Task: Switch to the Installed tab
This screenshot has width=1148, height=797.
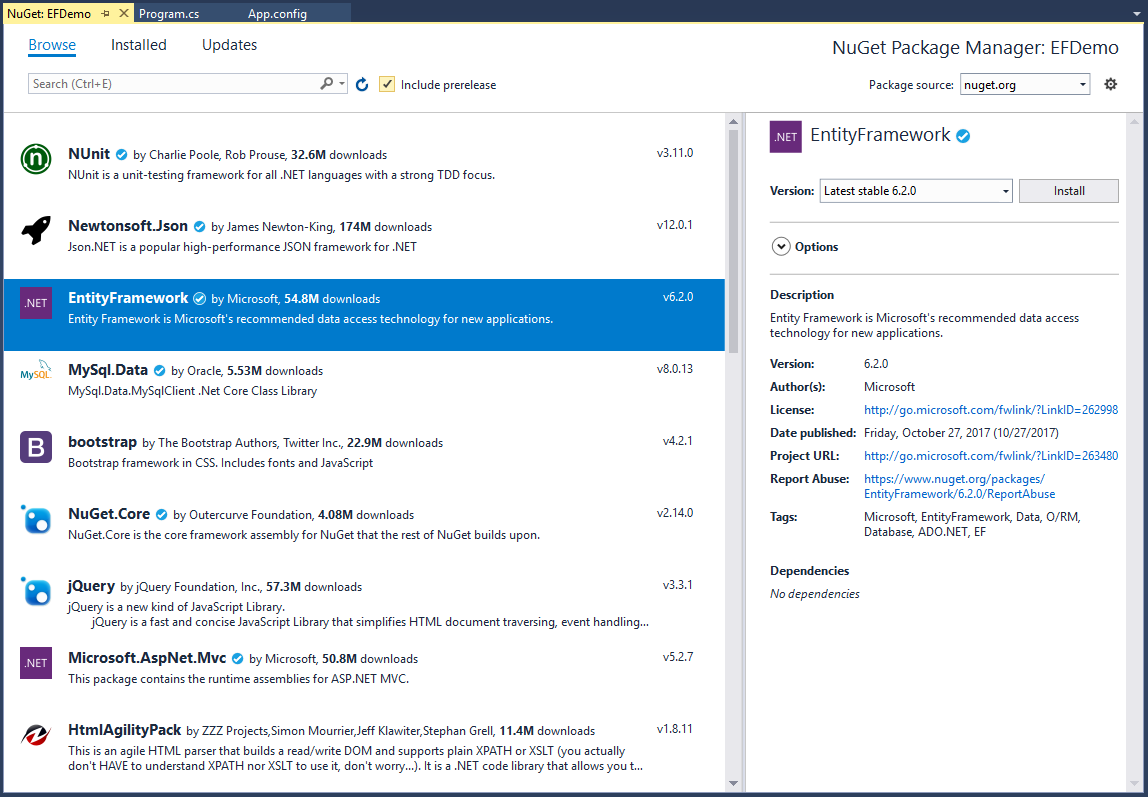Action: (139, 45)
